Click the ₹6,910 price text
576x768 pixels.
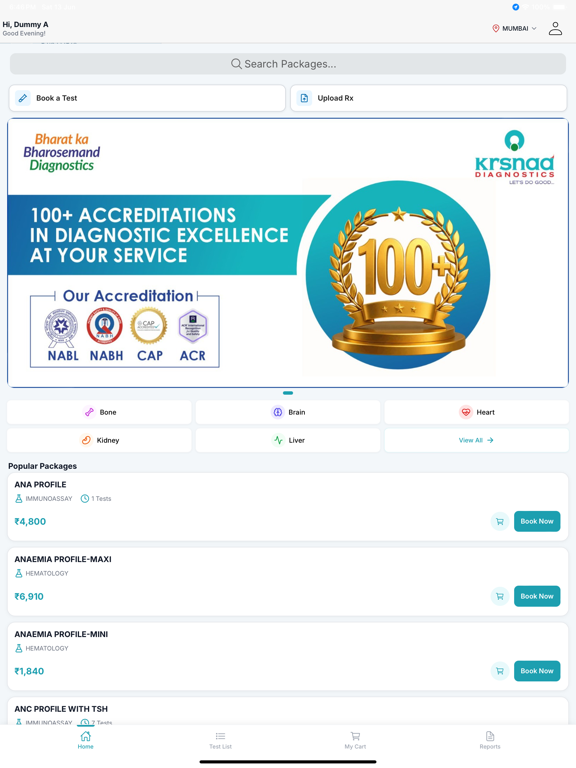click(29, 597)
